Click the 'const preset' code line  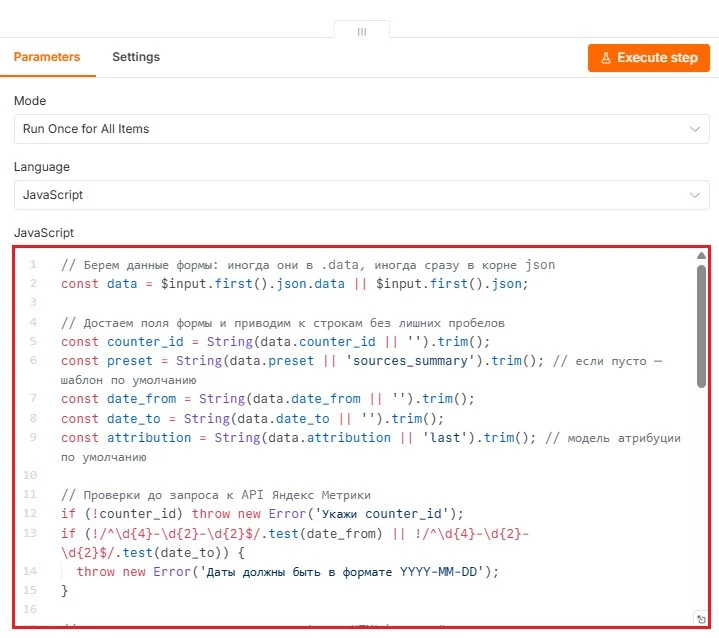click(x=361, y=370)
